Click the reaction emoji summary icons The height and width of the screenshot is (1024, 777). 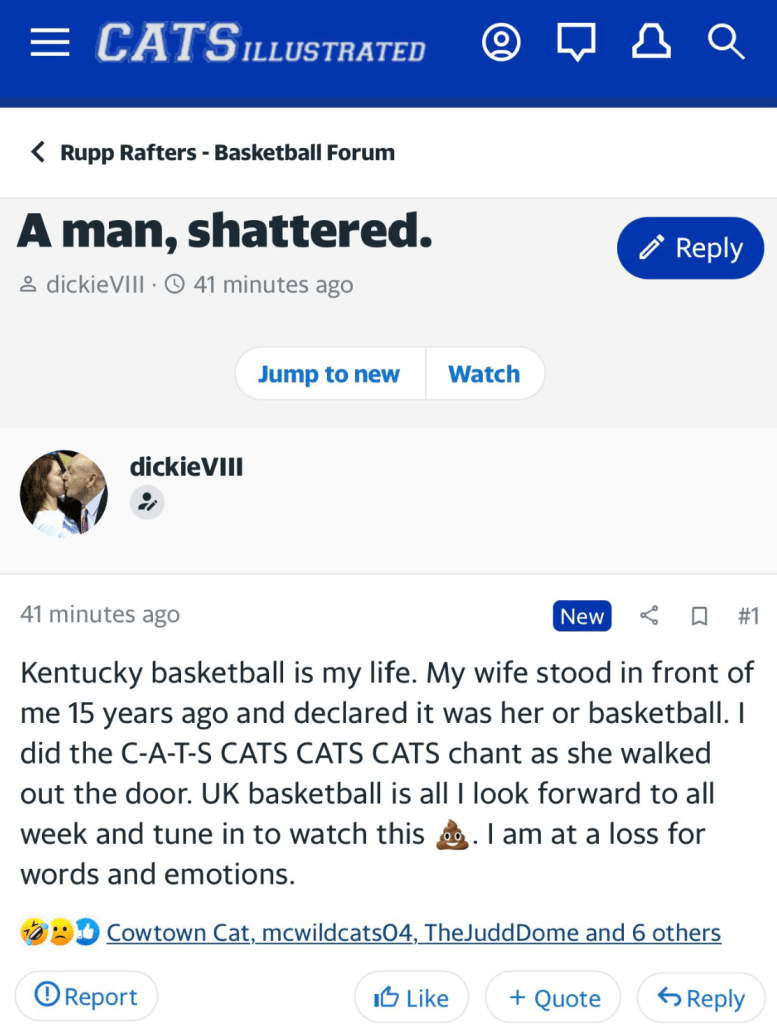click(60, 933)
